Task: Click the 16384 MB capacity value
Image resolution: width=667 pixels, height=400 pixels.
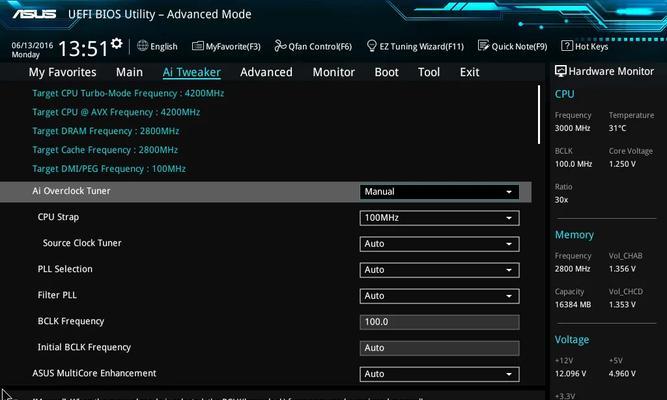Action: point(573,305)
